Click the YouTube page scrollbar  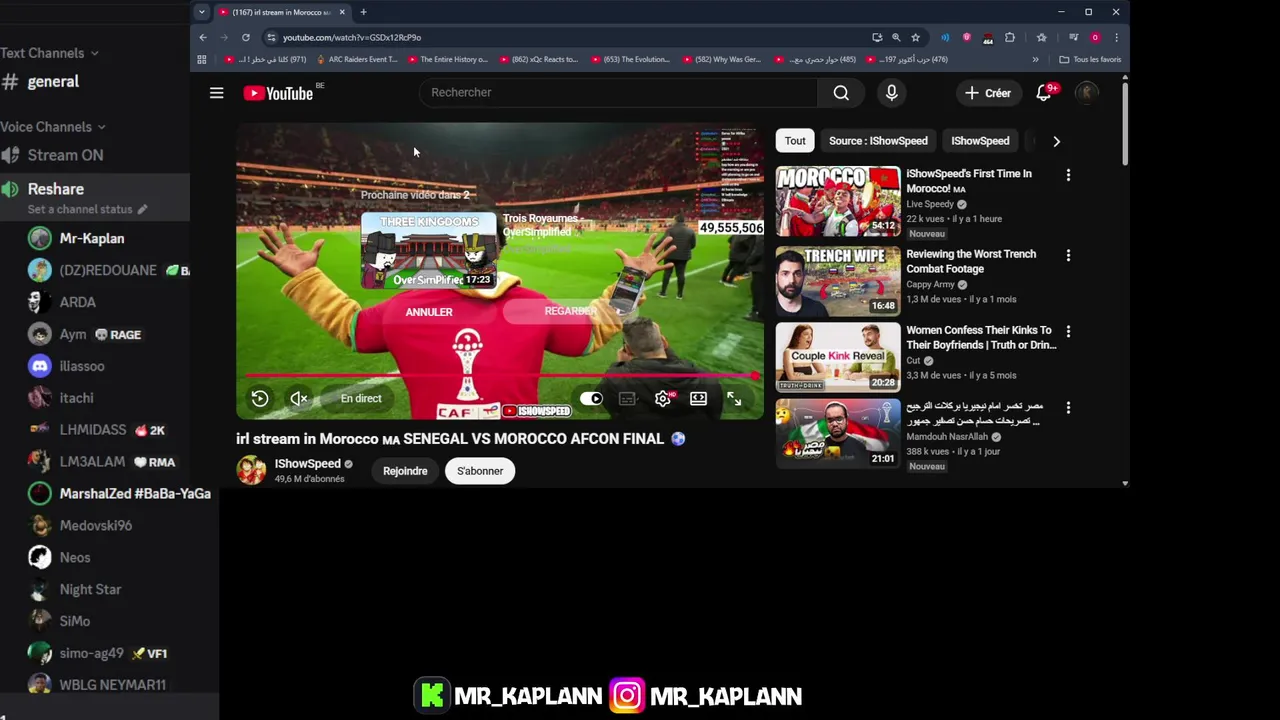pos(1125,124)
